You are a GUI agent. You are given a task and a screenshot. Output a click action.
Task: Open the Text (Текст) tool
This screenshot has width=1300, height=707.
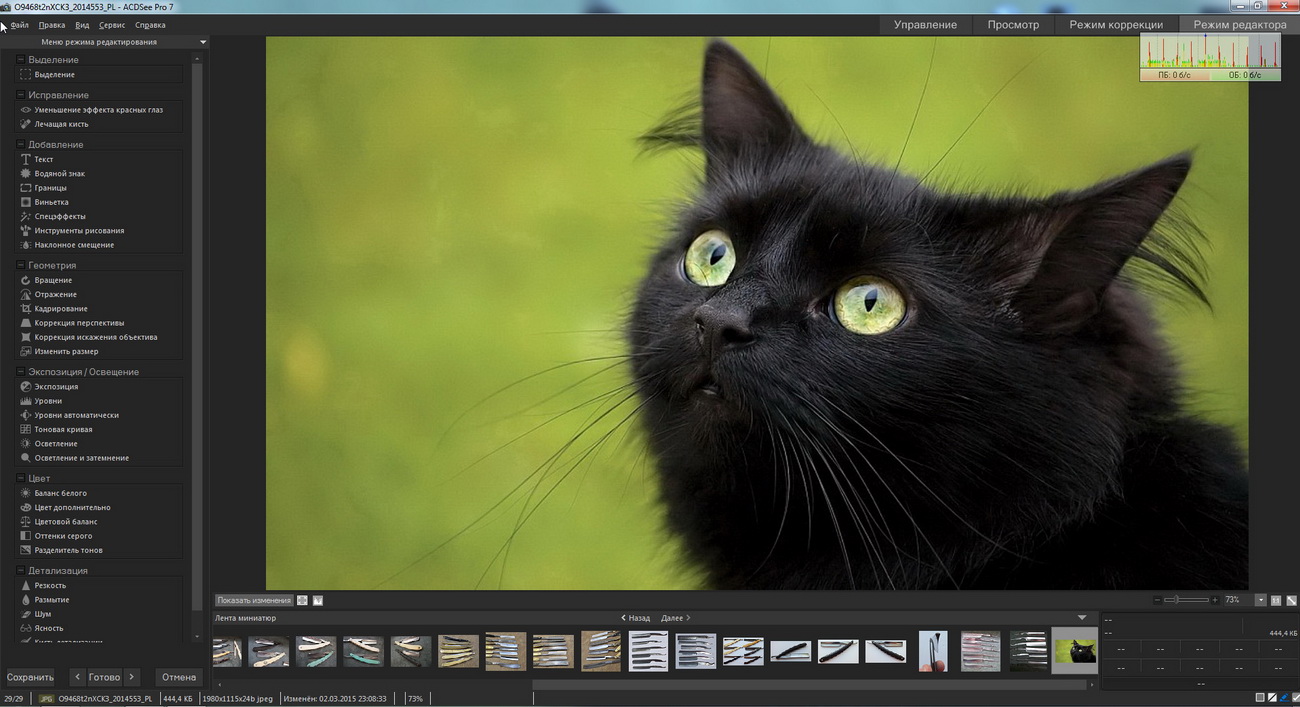(44, 159)
